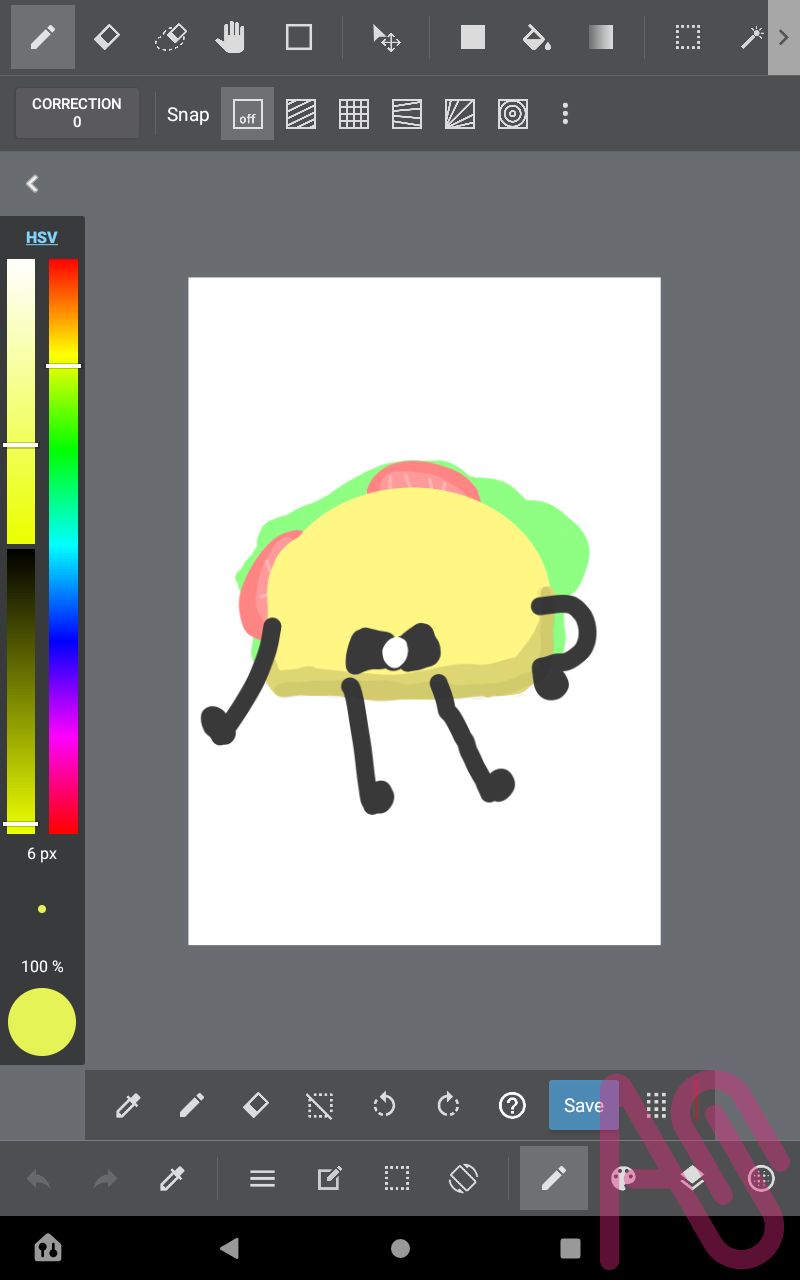This screenshot has width=800, height=1280.
Task: Open help question mark icon
Action: pyautogui.click(x=512, y=1105)
